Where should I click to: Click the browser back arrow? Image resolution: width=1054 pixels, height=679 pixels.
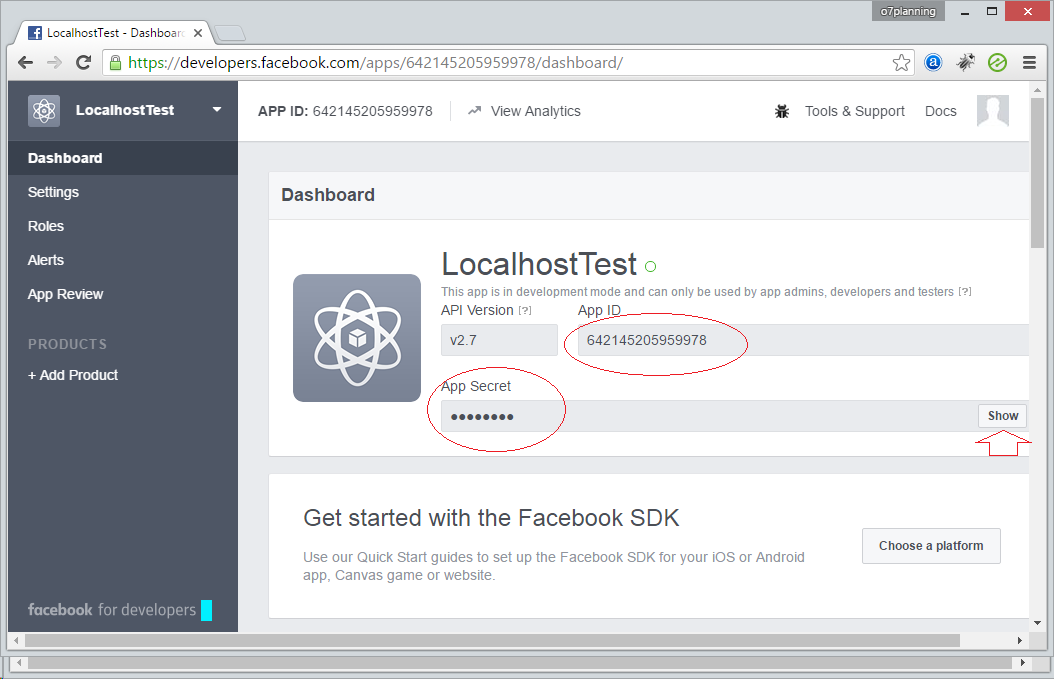[x=26, y=63]
